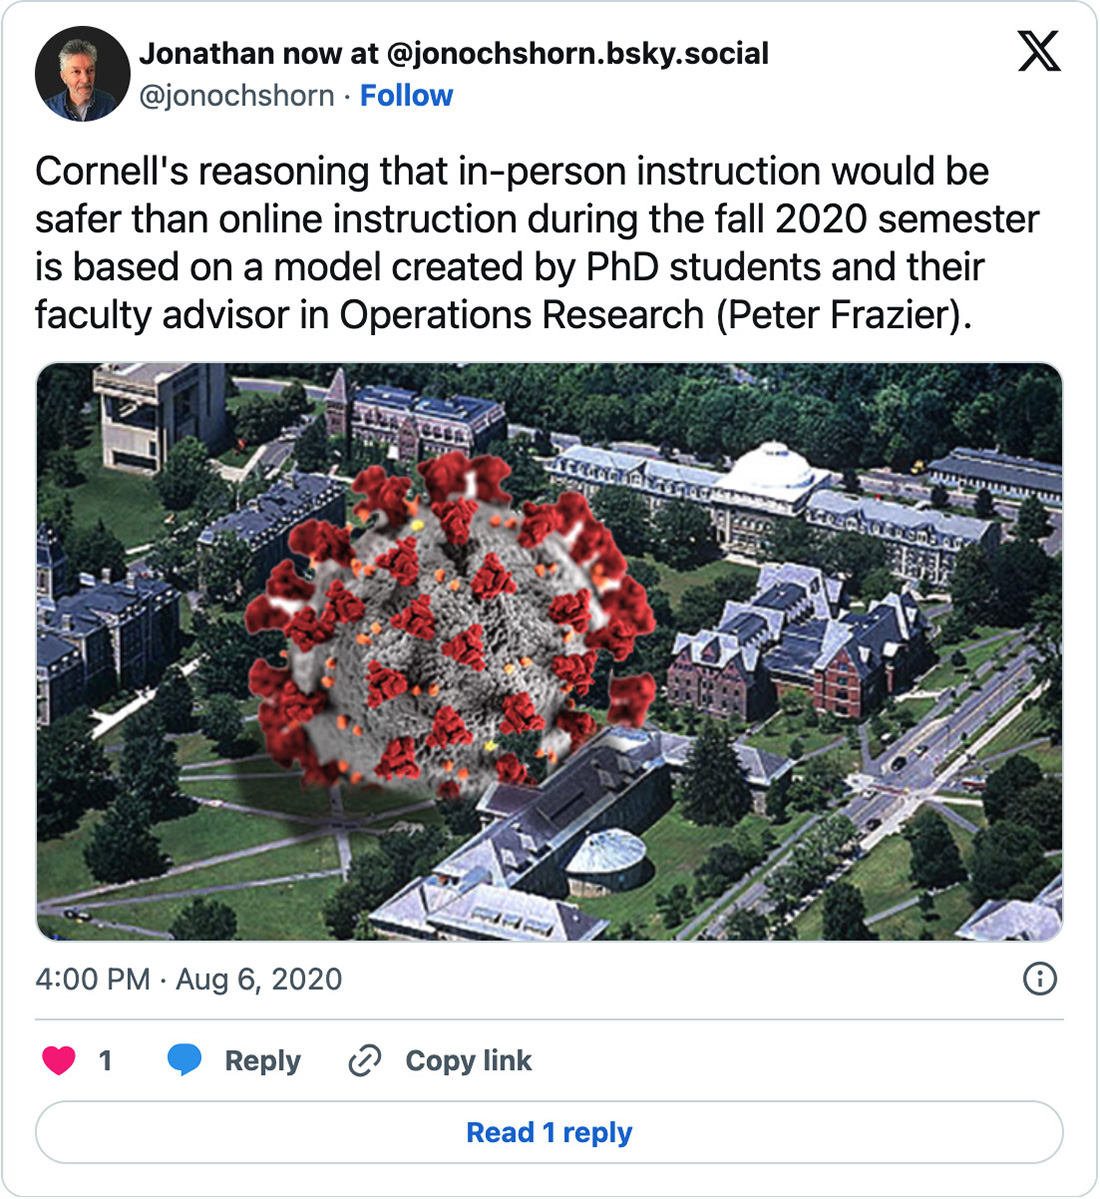This screenshot has height=1199, width=1100.
Task: Click the chain link icon
Action: [365, 1060]
